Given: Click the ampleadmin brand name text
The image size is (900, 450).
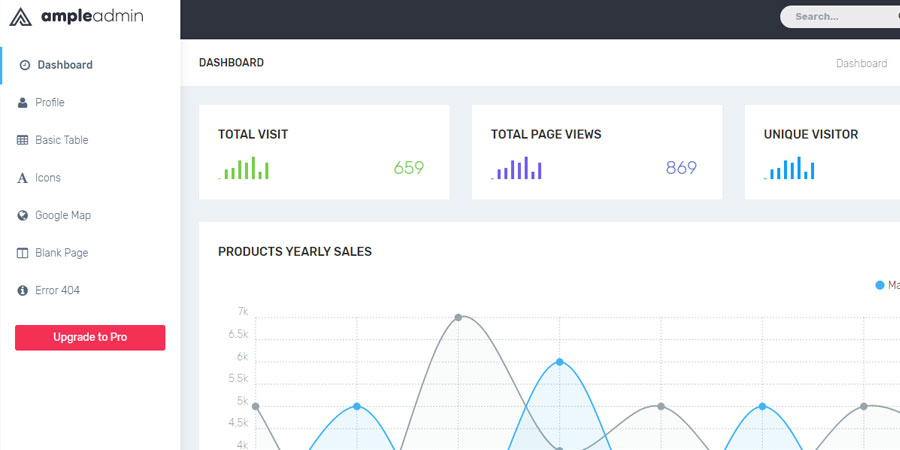Looking at the screenshot, I should pyautogui.click(x=92, y=17).
